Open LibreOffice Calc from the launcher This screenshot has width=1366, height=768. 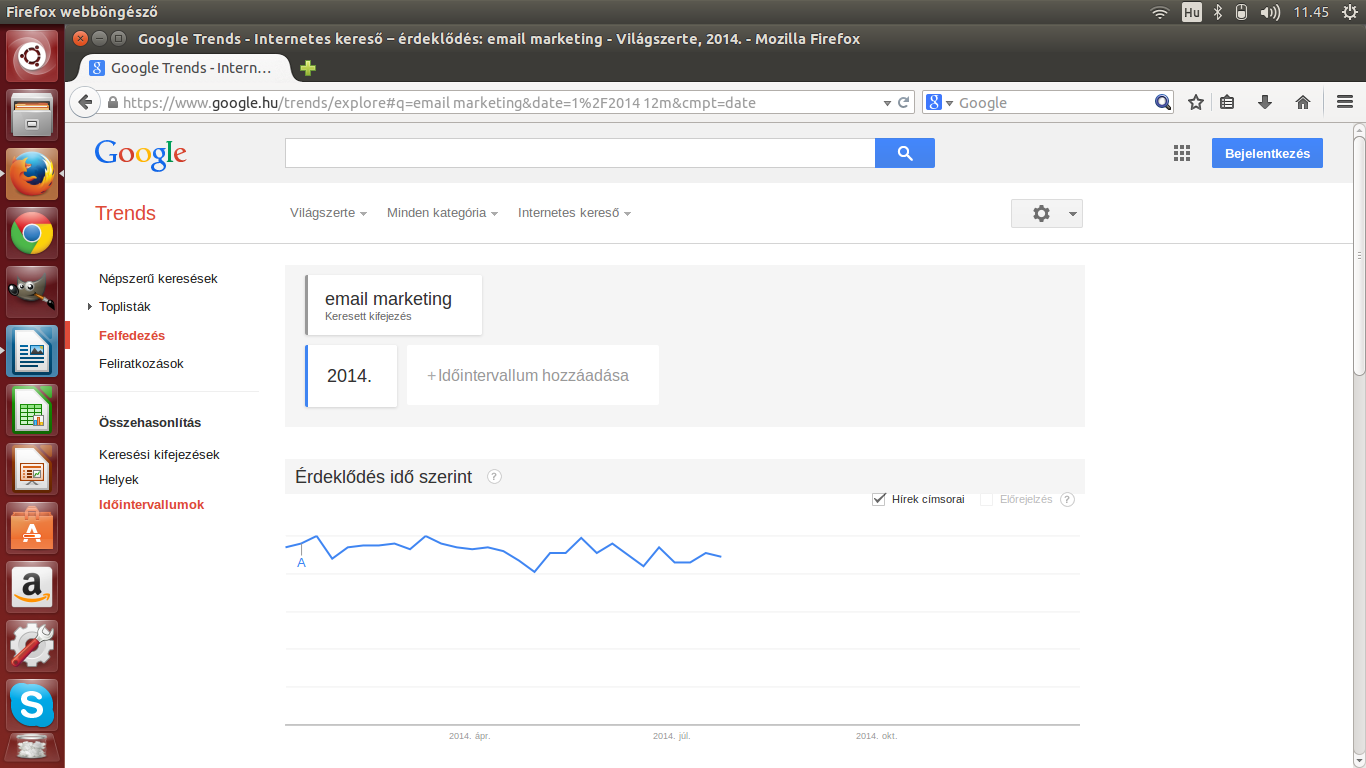(x=32, y=411)
